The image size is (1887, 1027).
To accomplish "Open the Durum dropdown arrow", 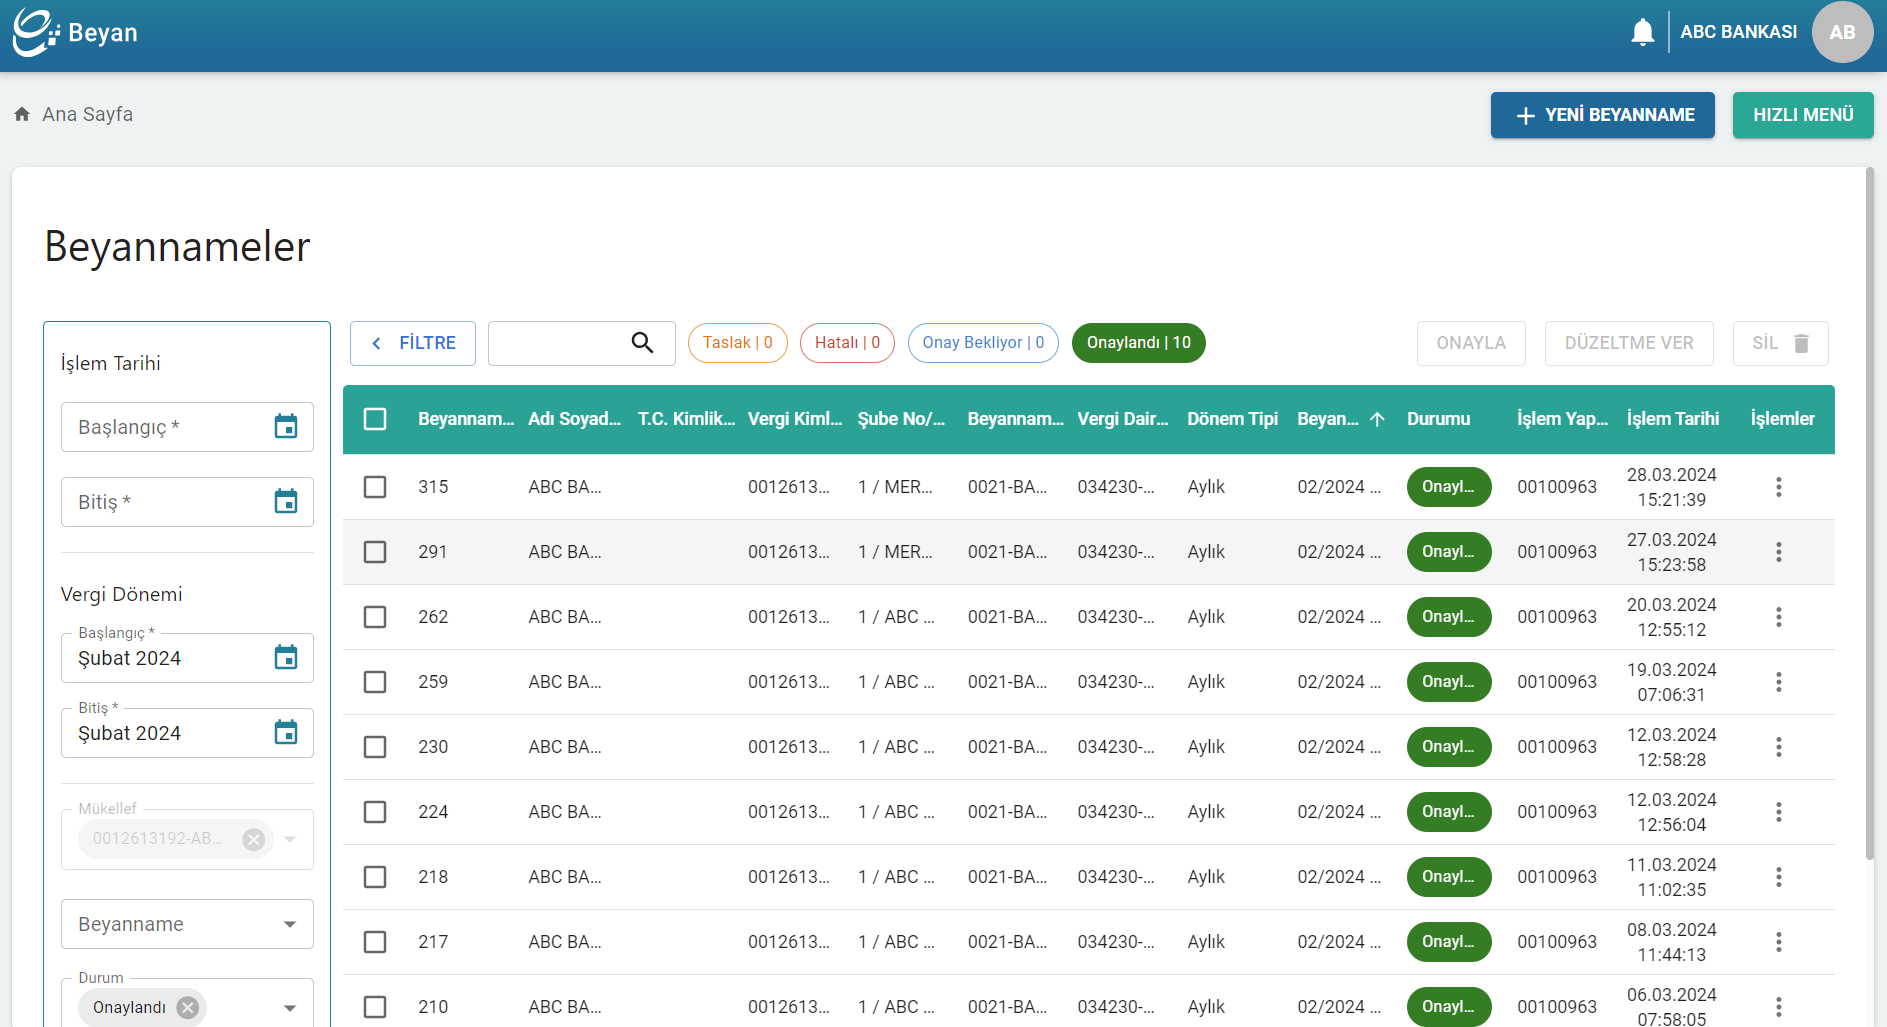I will pos(290,1007).
